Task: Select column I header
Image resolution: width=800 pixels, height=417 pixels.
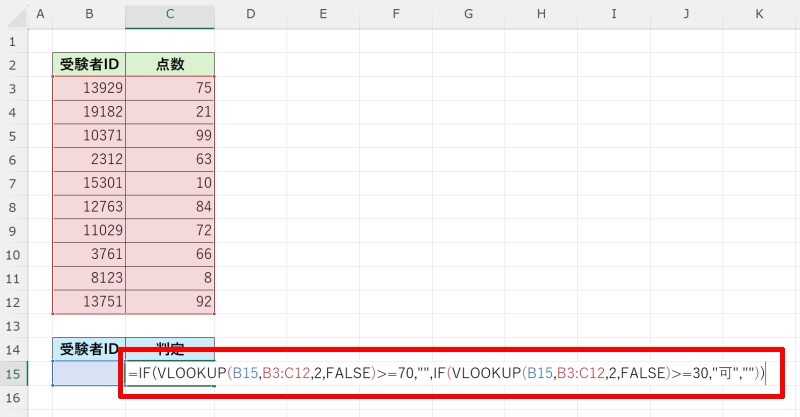Action: point(614,14)
